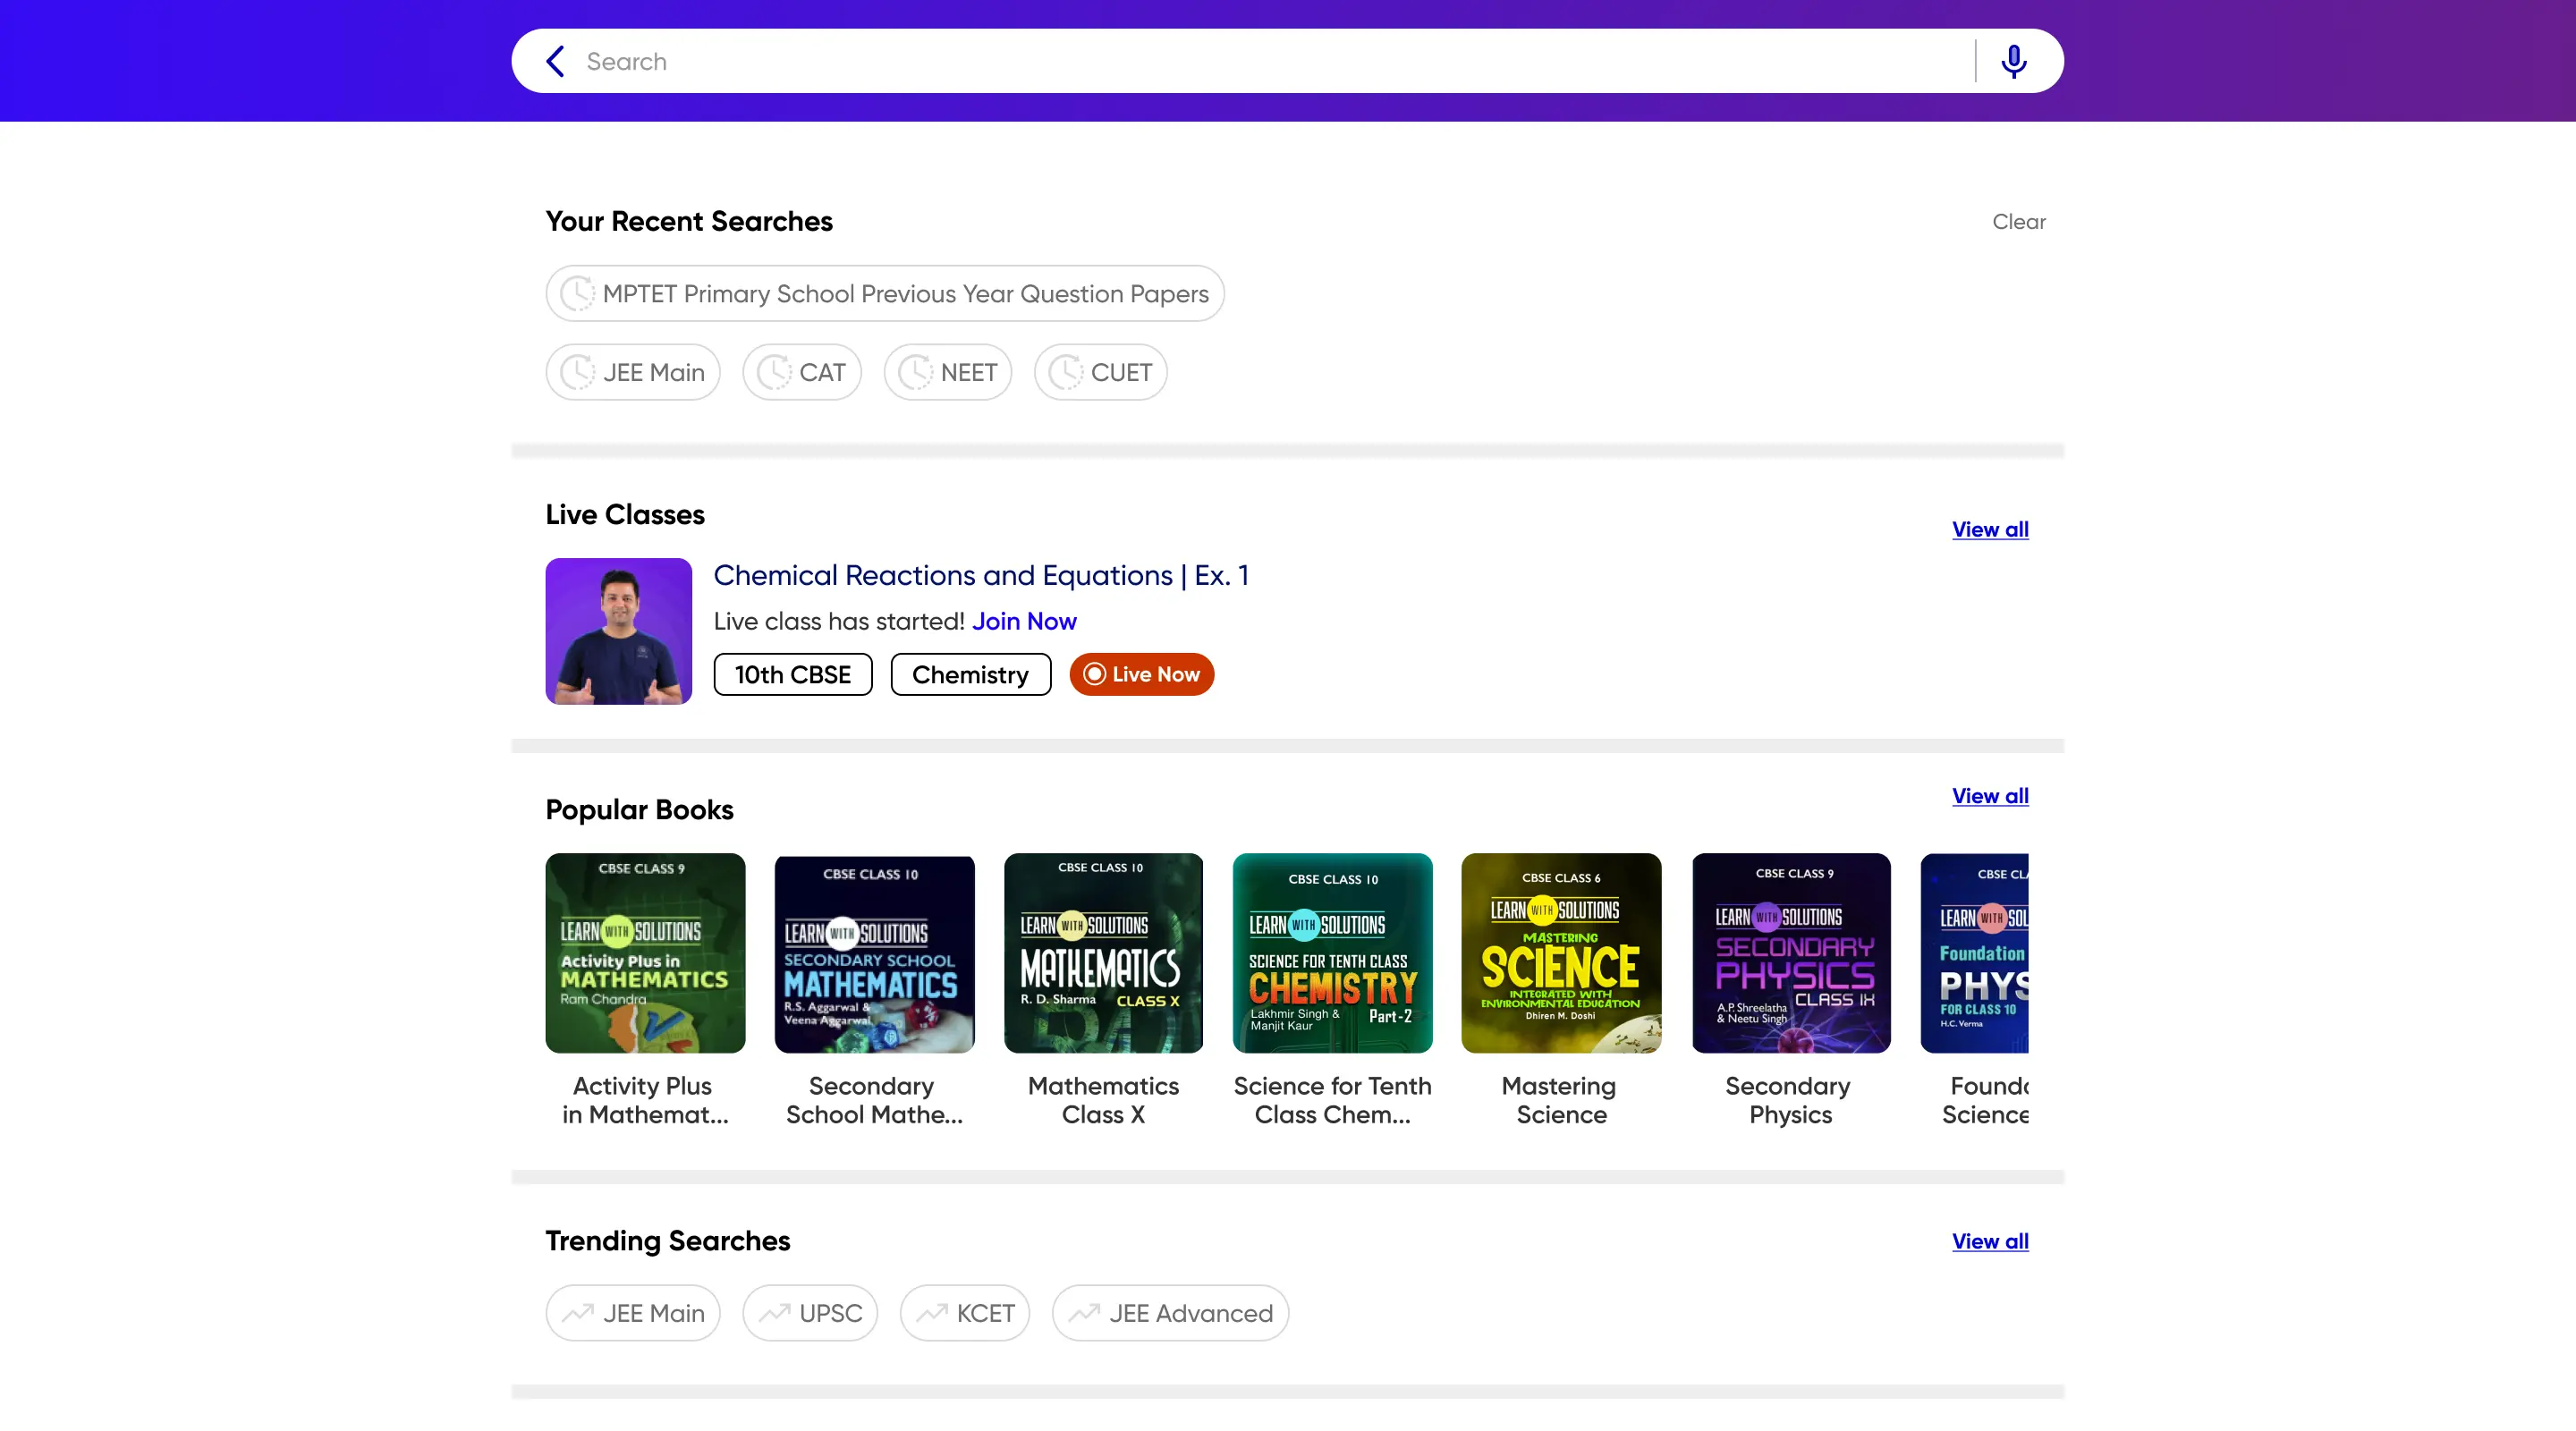Viewport: 2576px width, 1431px height.
Task: Click trending arrow icon on UPSC chip
Action: tap(774, 1313)
